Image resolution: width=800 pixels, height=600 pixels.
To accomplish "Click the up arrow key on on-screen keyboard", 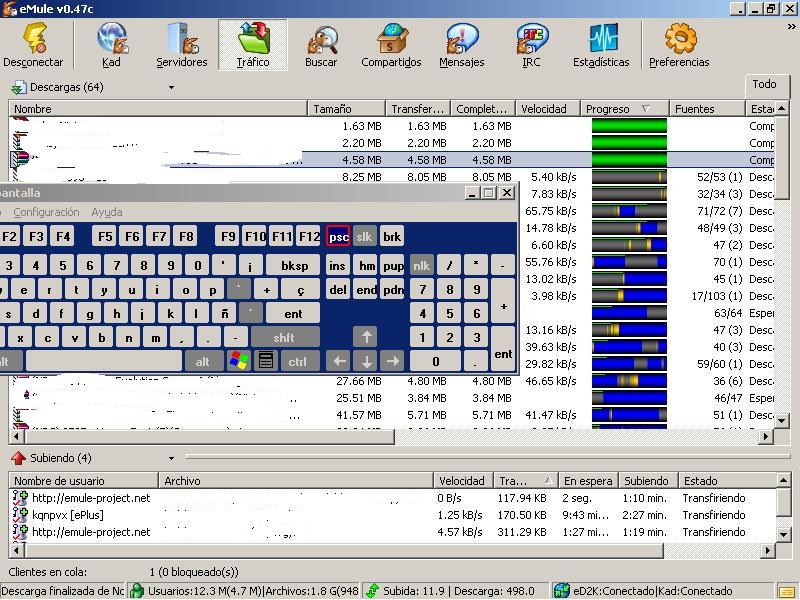I will click(365, 337).
